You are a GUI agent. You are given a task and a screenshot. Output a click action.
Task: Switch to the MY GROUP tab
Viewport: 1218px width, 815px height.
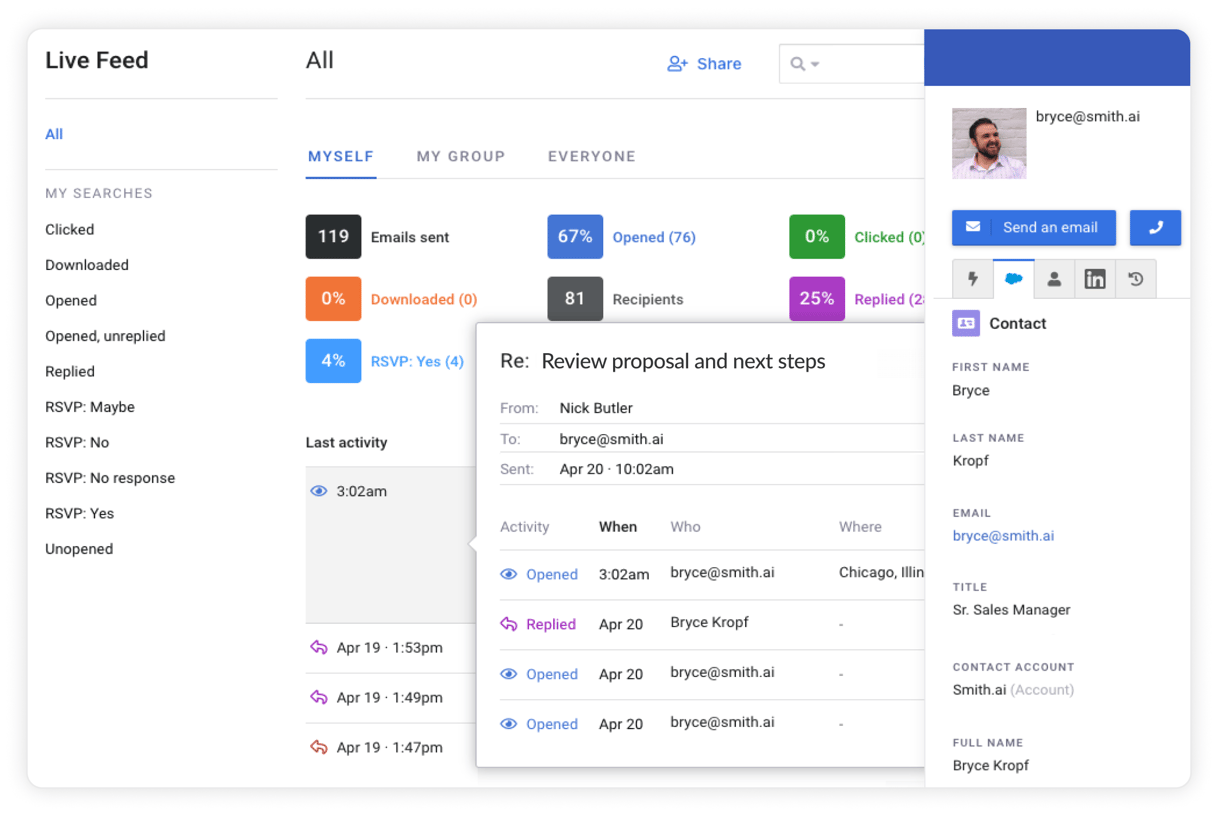click(461, 156)
